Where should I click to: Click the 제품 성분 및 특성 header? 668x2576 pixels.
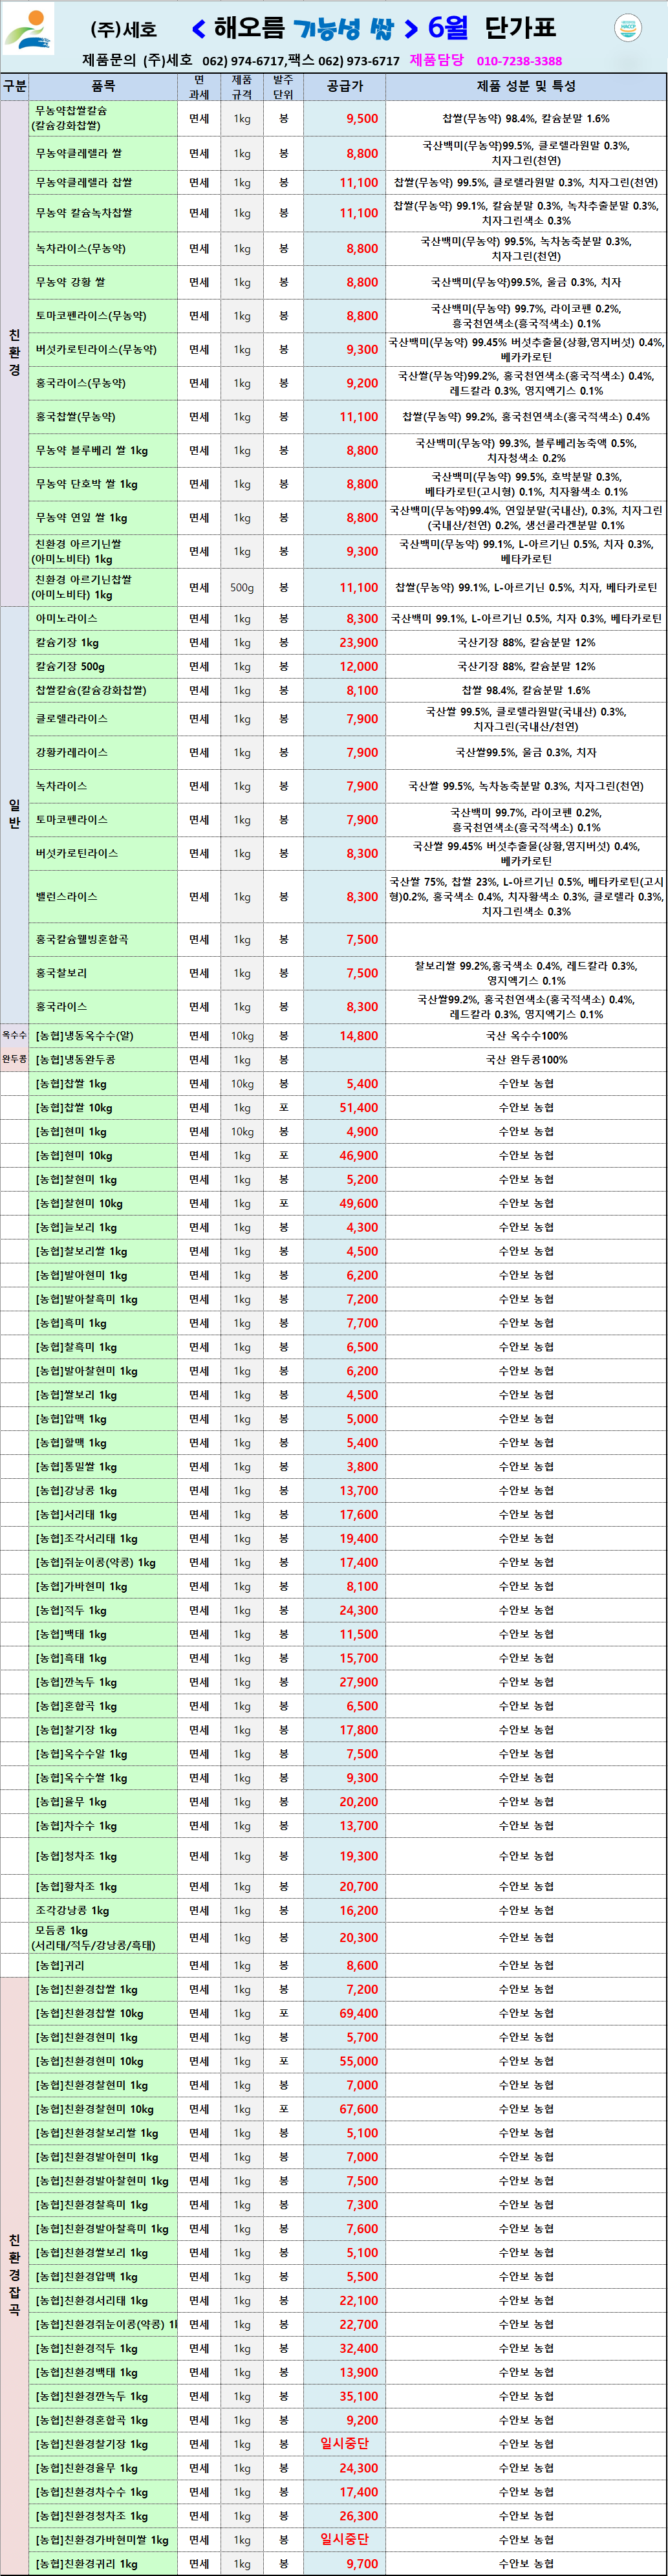click(525, 86)
